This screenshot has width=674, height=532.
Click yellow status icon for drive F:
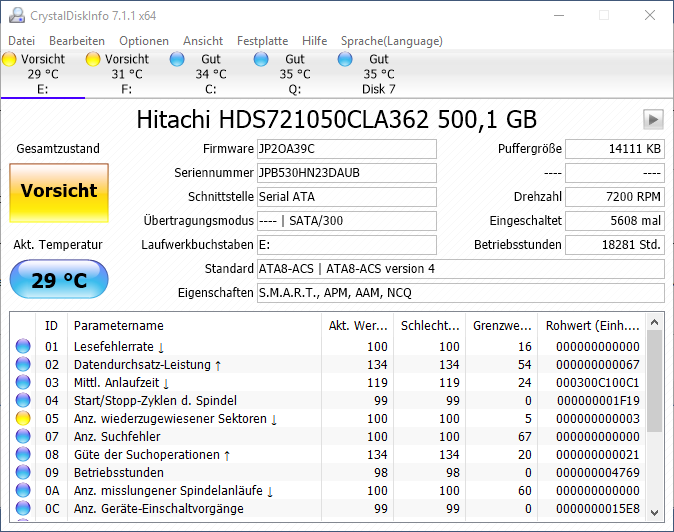[x=93, y=59]
